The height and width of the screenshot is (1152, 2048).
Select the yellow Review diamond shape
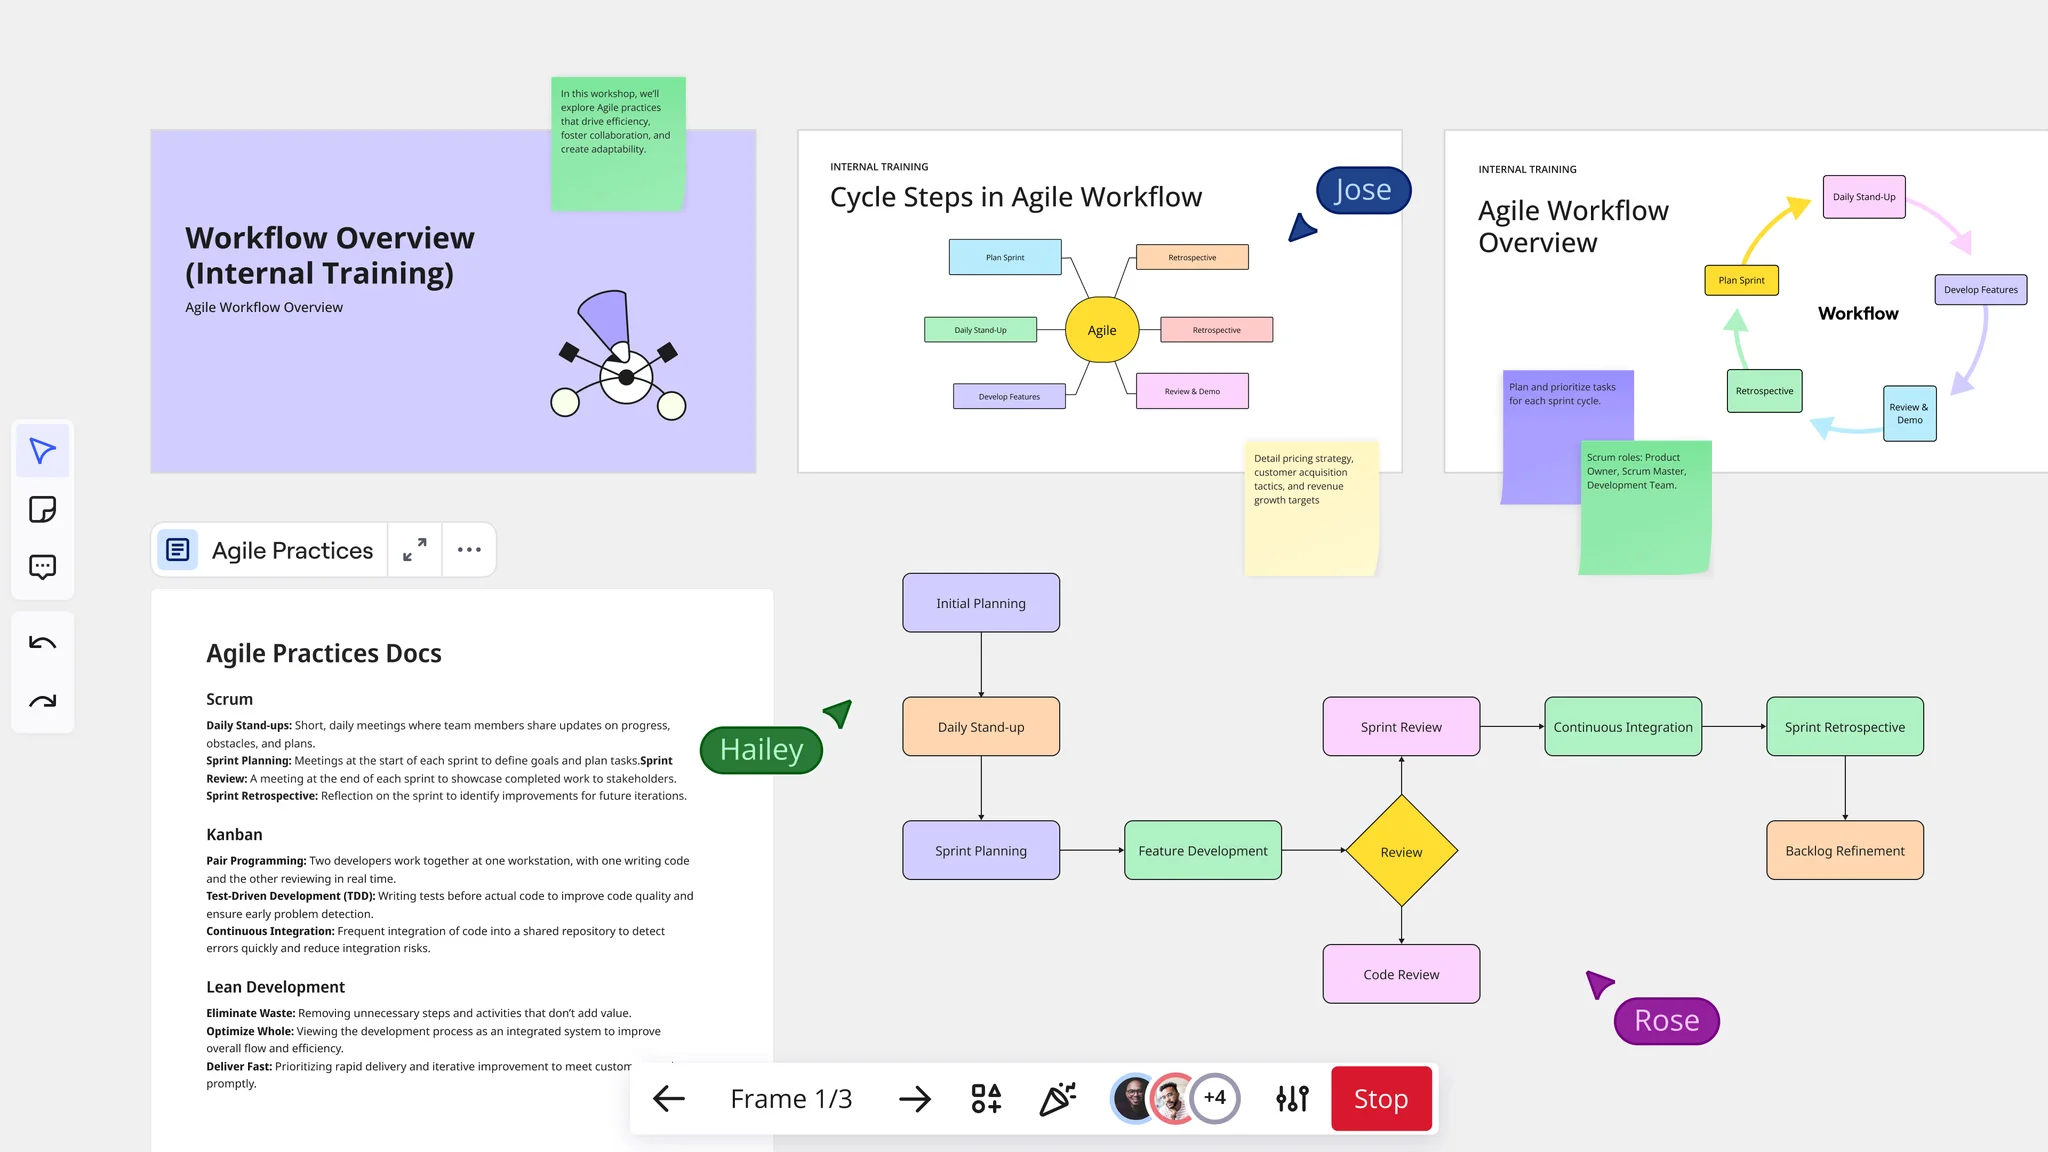(x=1401, y=852)
